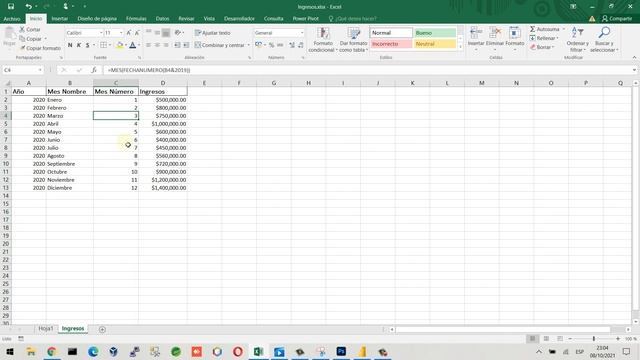Copy formatting with Copiar formato

pyautogui.click(x=40, y=48)
